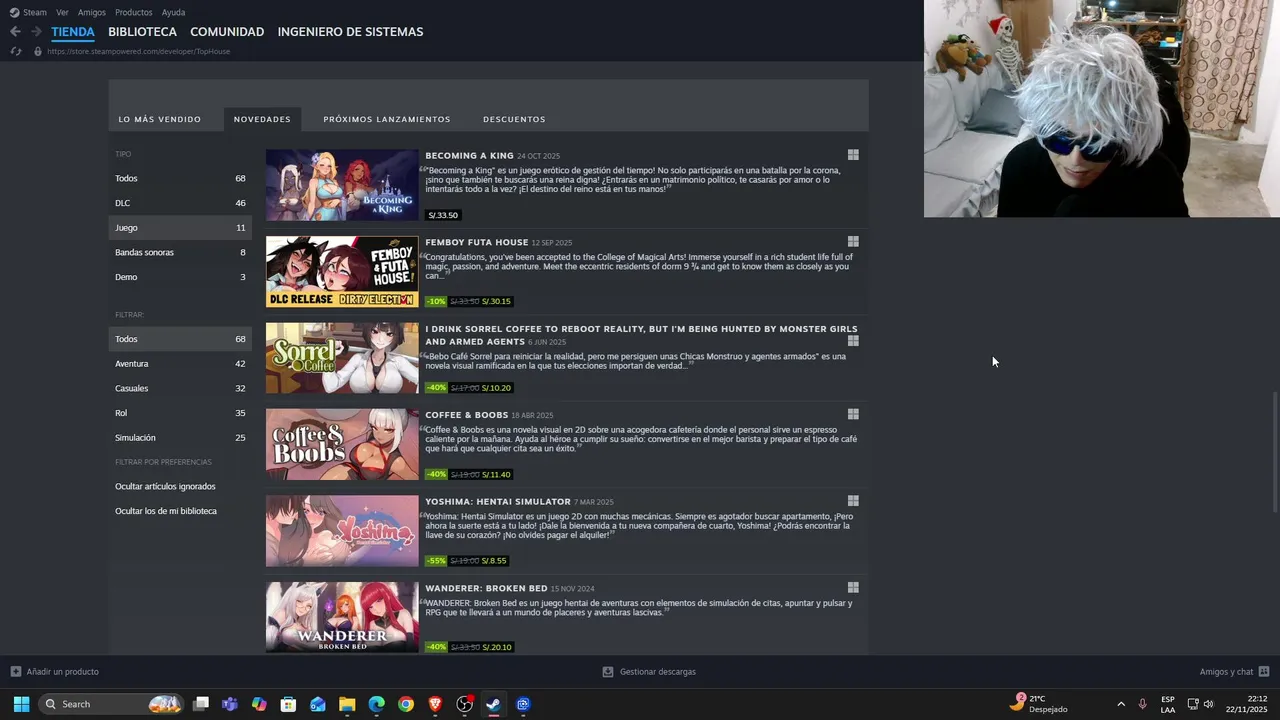
Task: Filter type by Todos under TIPO
Action: (180, 178)
